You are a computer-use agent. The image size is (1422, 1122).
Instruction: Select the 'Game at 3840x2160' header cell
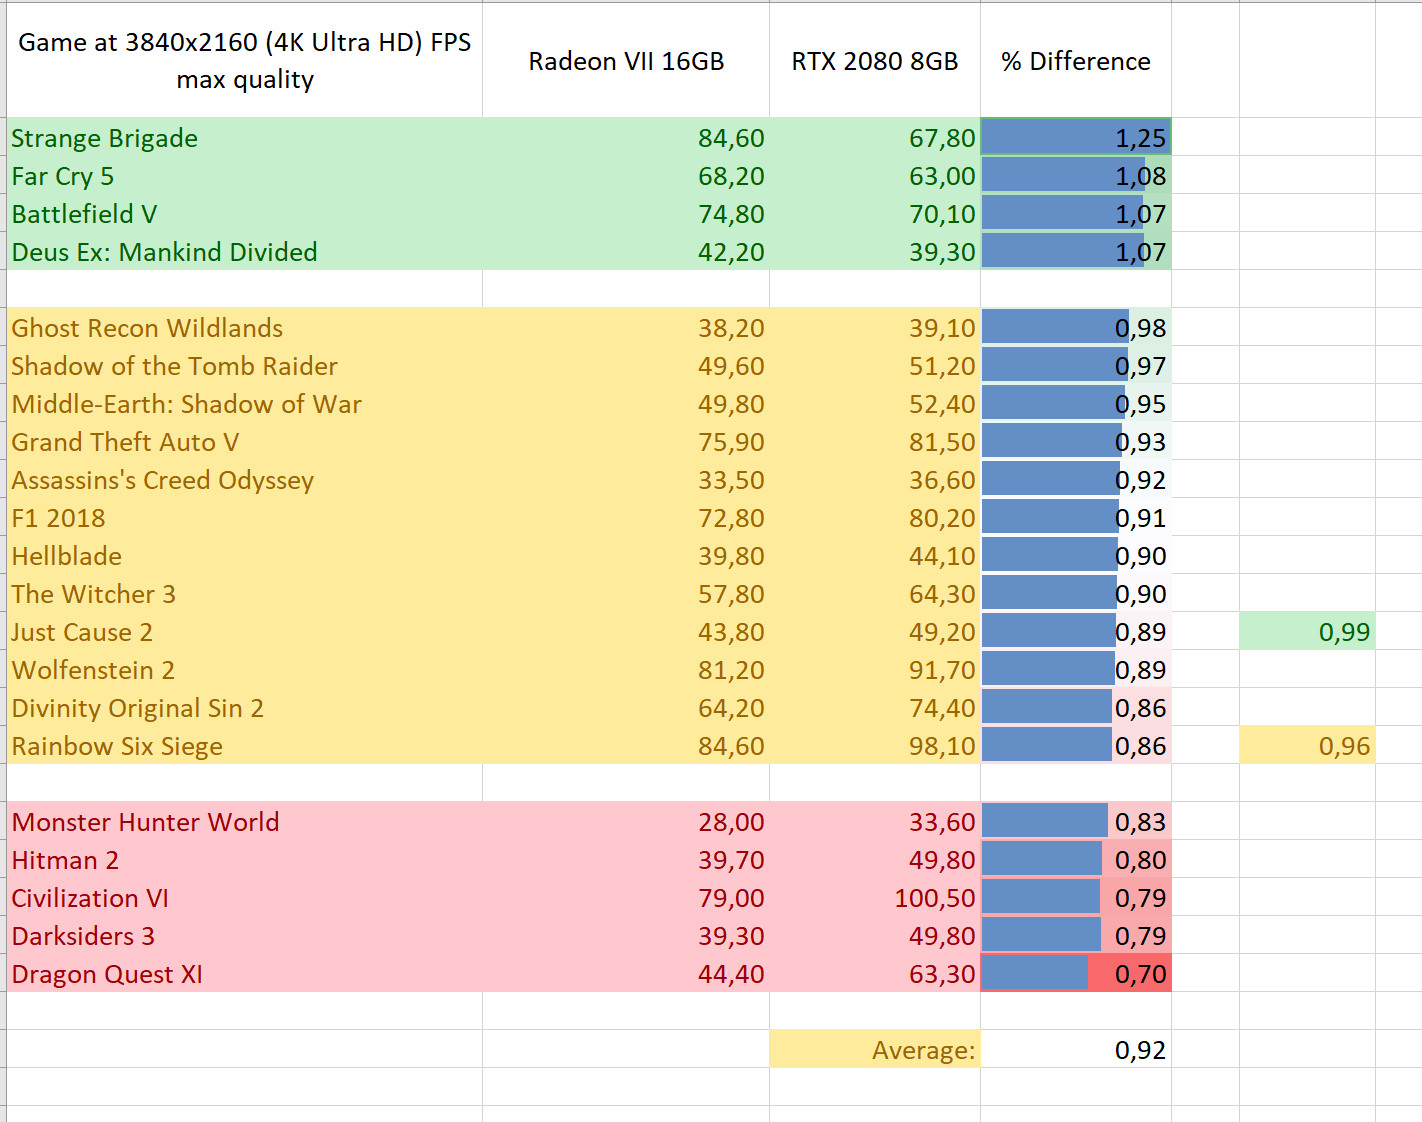tap(245, 60)
